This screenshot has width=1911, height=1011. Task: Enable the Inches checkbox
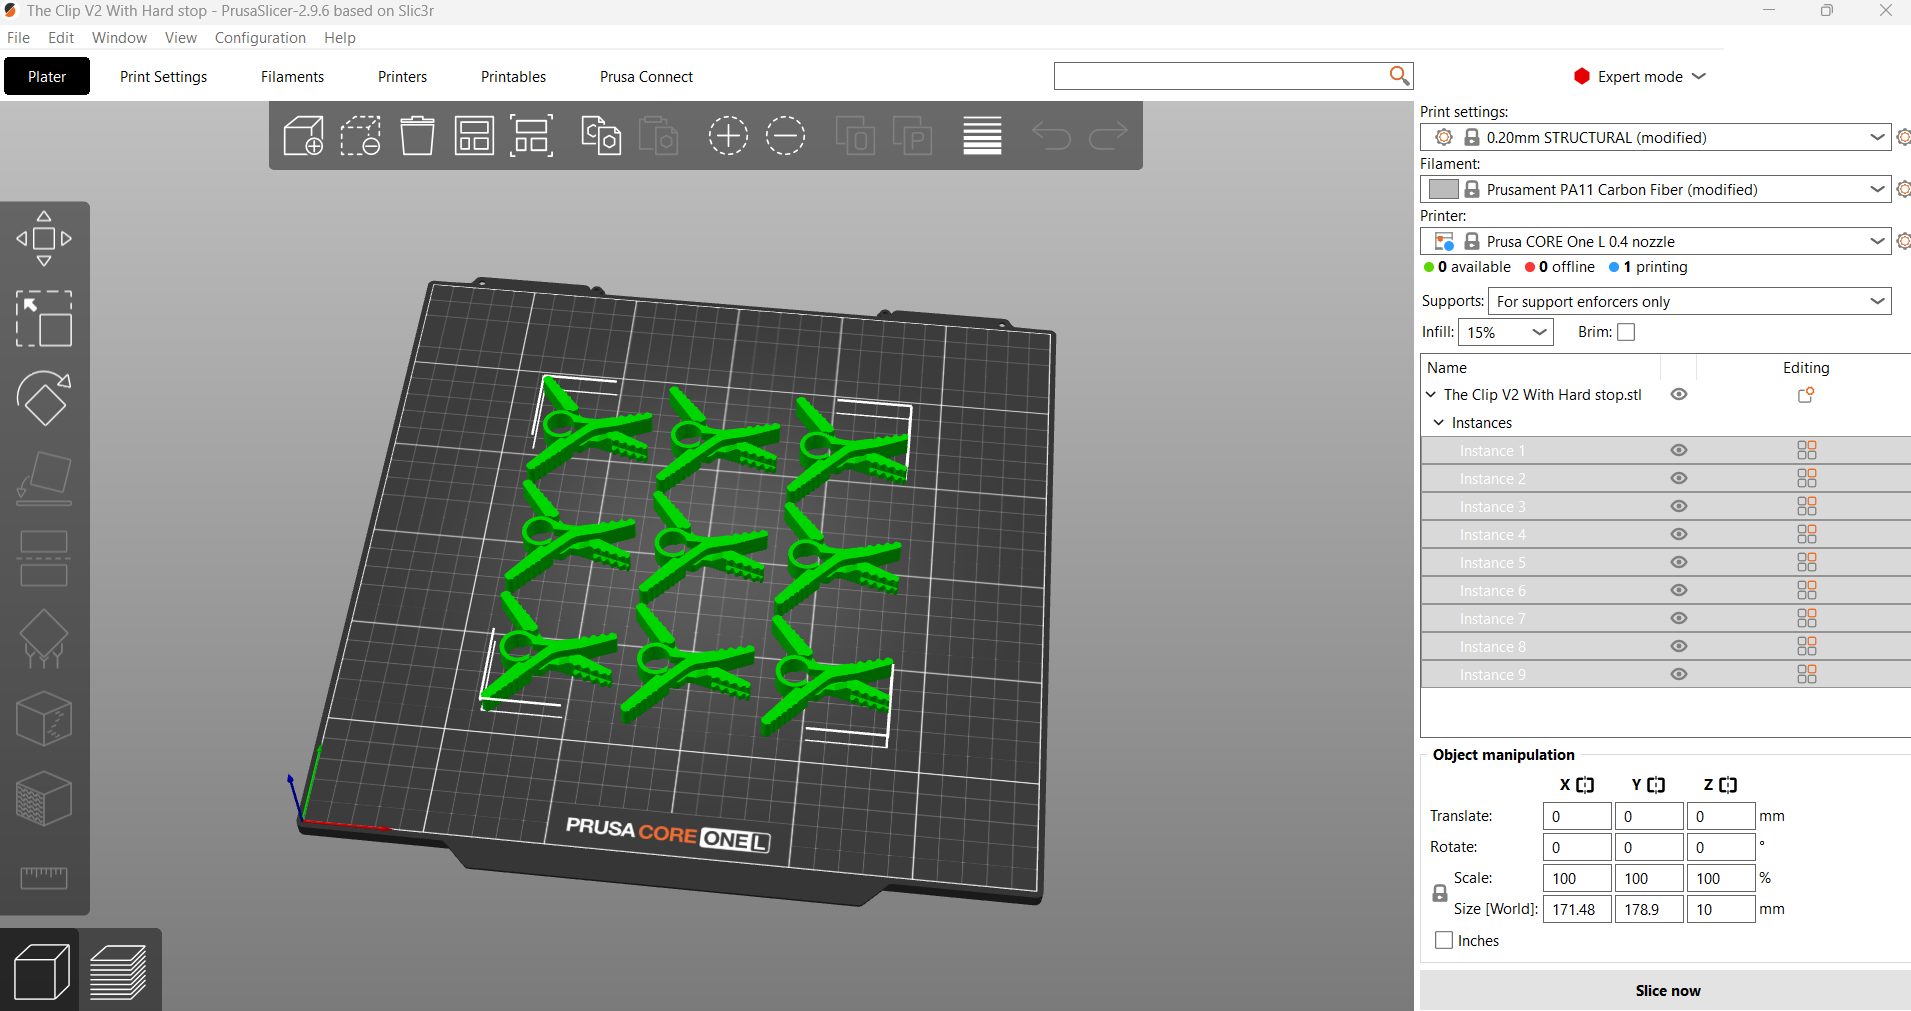coord(1444,941)
